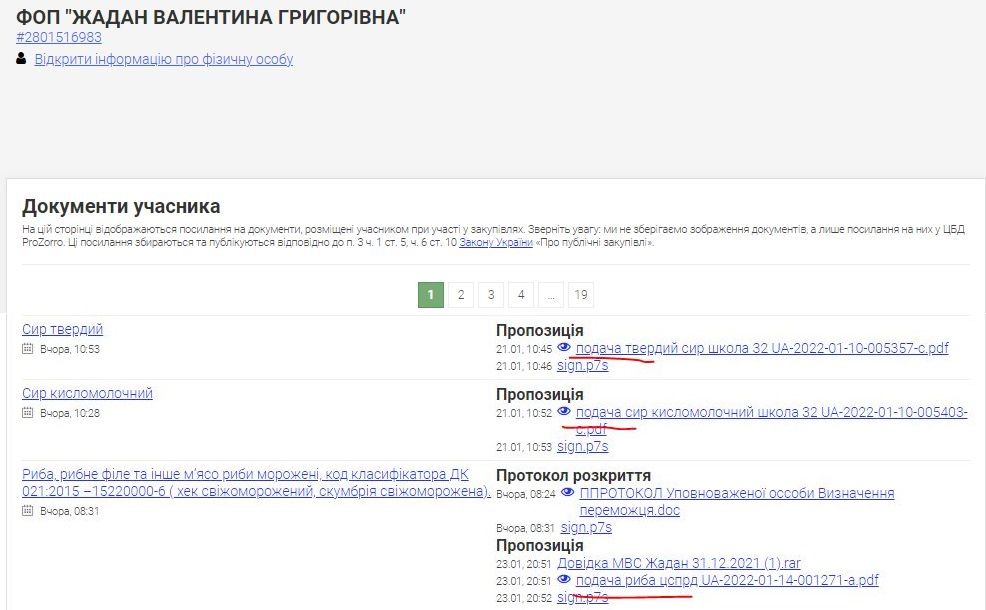Open the "Сир кисломолочний" procurement
986x610 pixels.
[87, 392]
